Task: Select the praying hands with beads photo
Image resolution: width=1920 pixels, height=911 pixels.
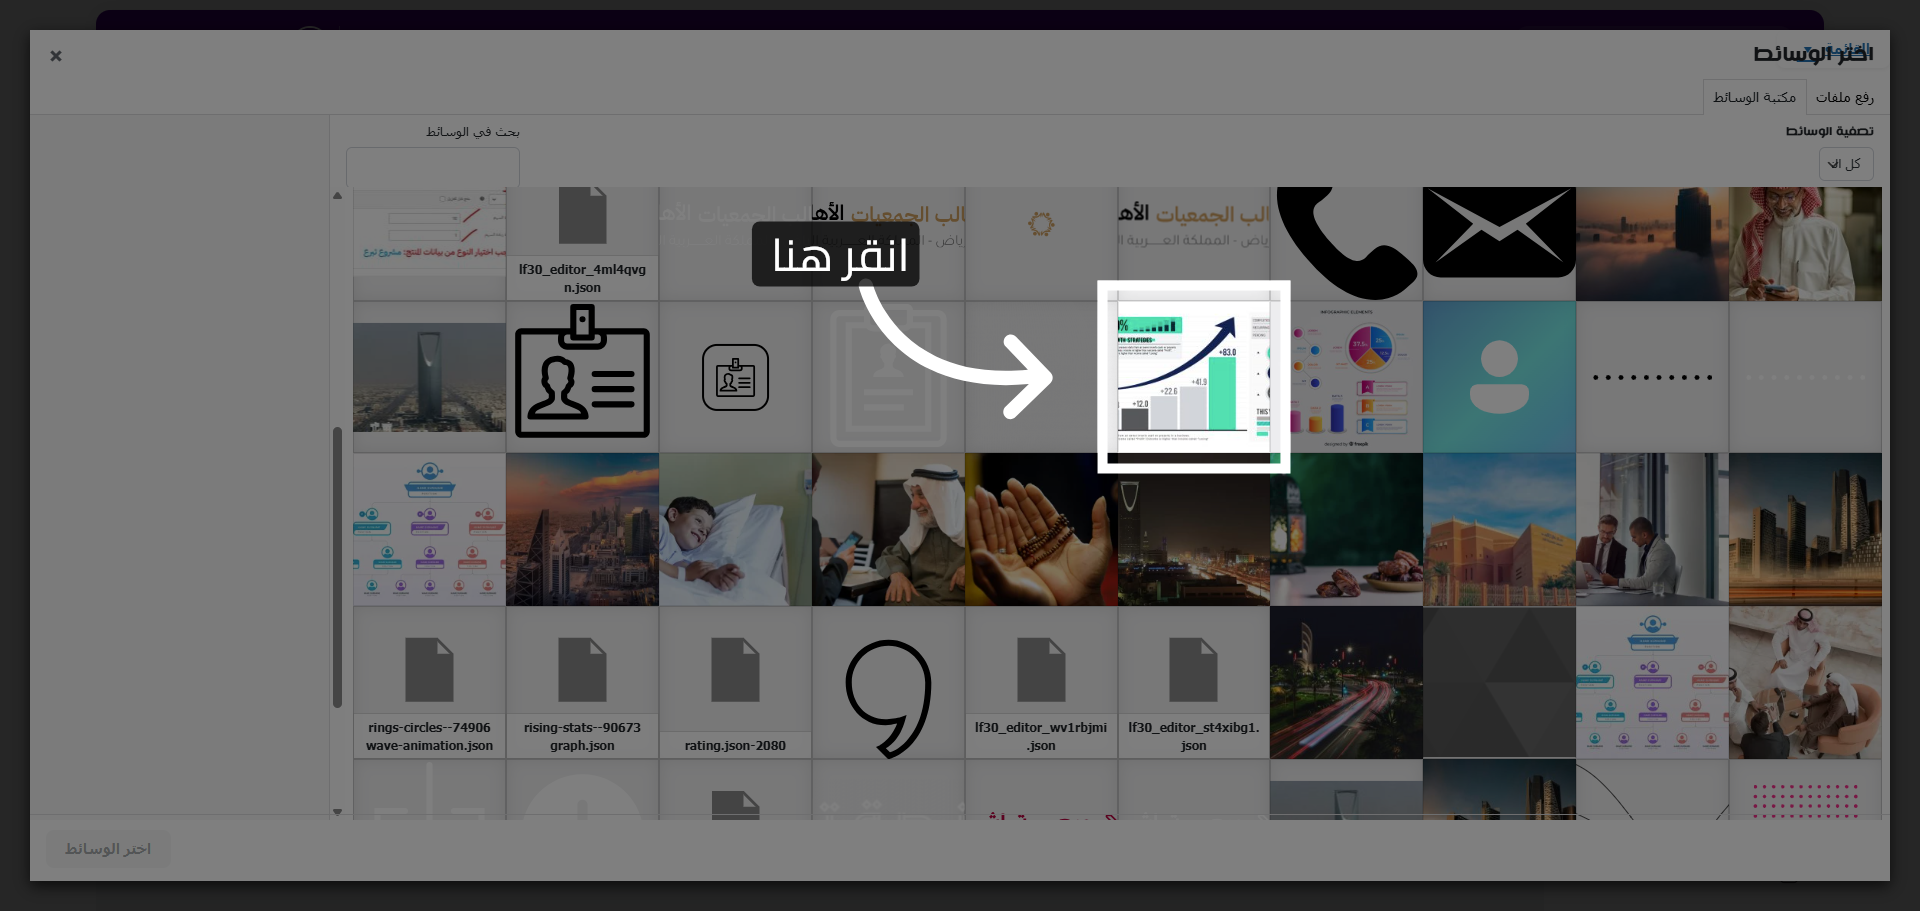Action: pyautogui.click(x=1041, y=530)
